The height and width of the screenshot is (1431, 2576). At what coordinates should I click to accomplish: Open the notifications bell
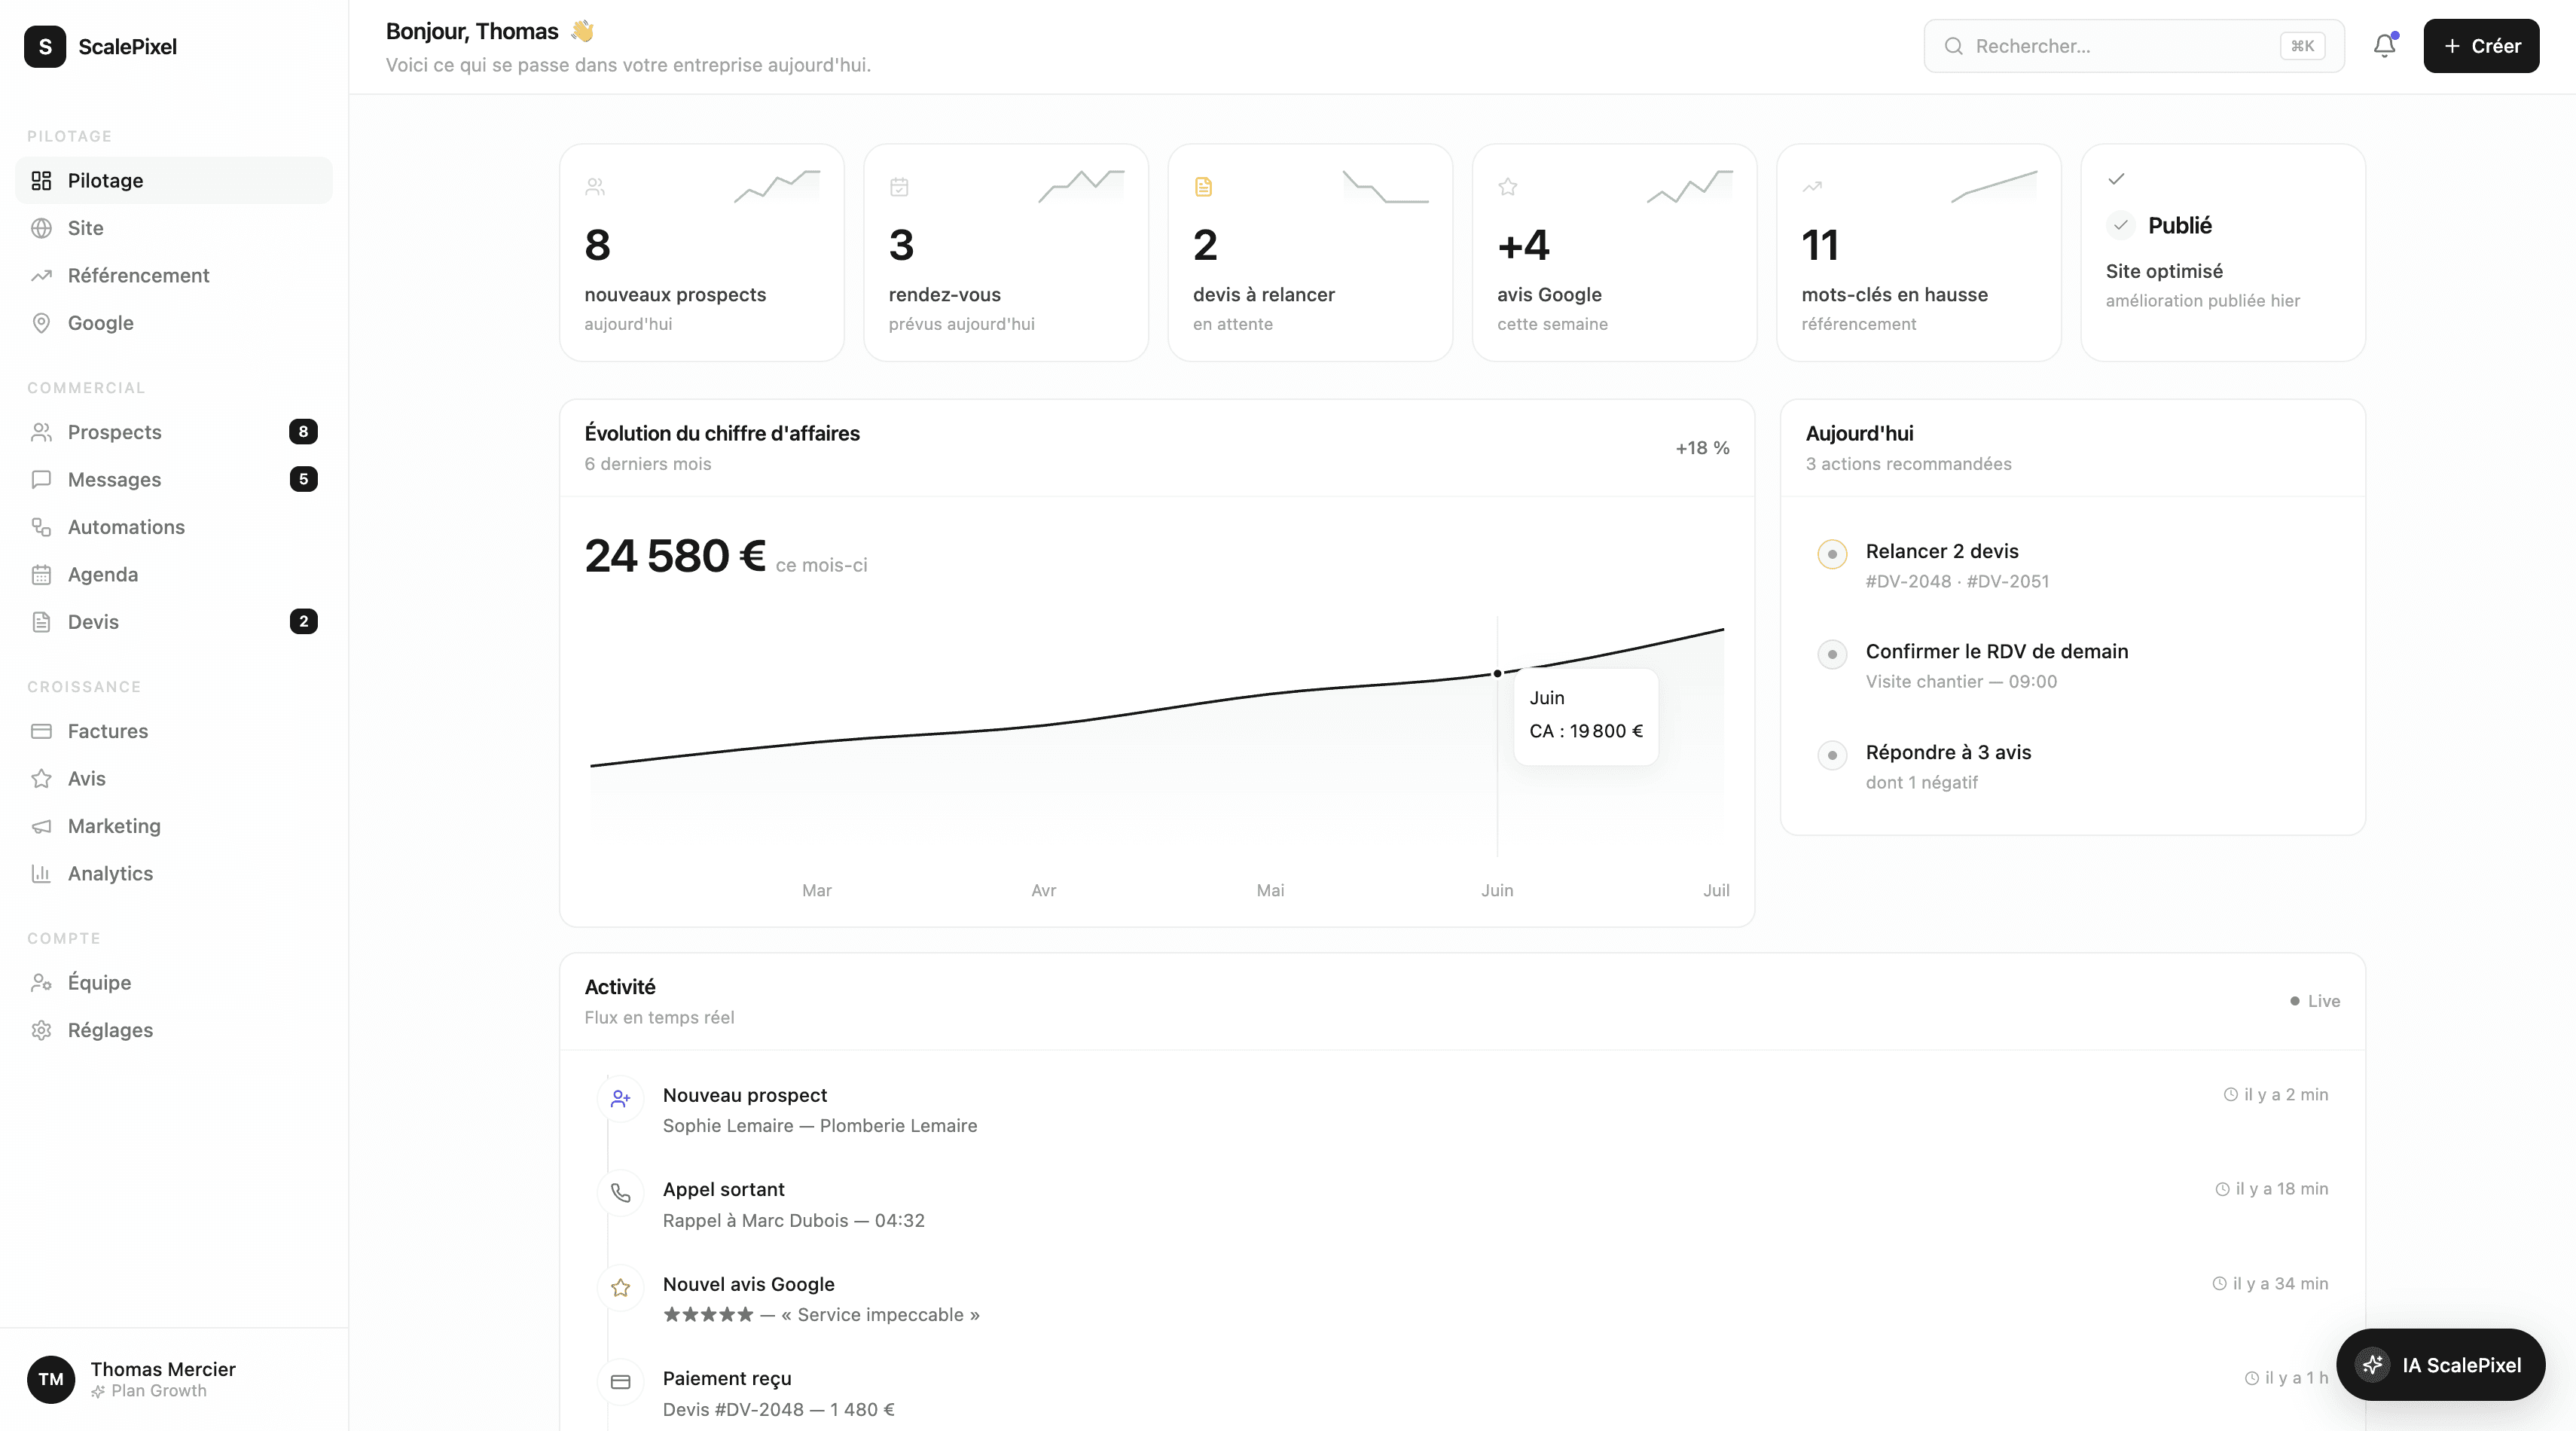coord(2385,46)
